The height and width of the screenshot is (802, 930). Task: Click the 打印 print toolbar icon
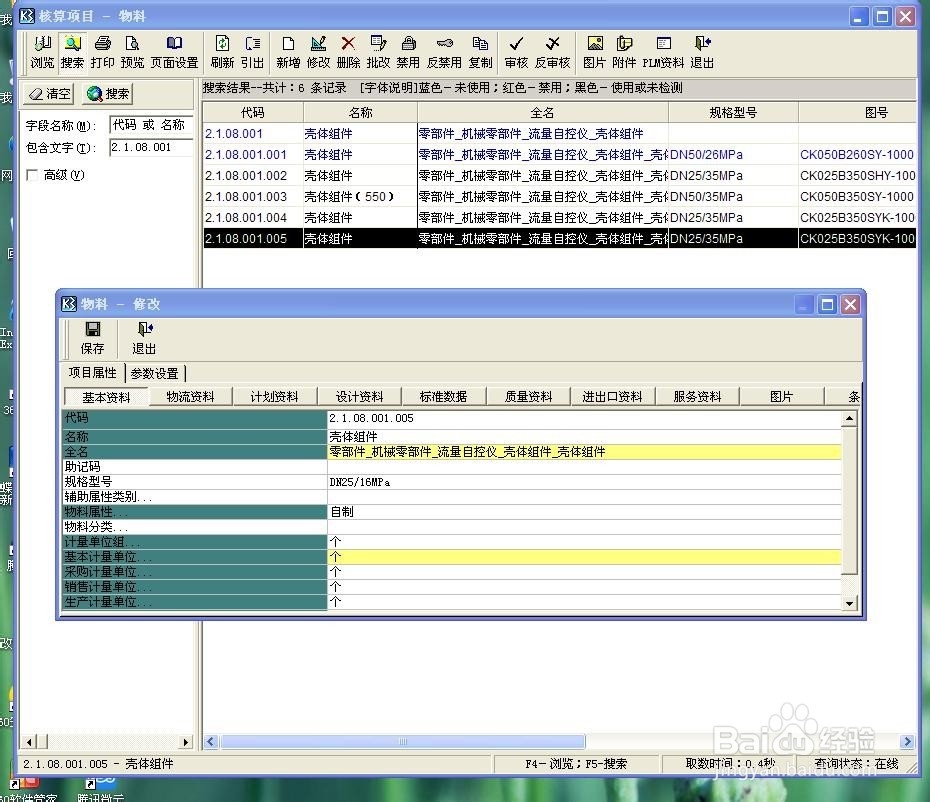coord(102,52)
